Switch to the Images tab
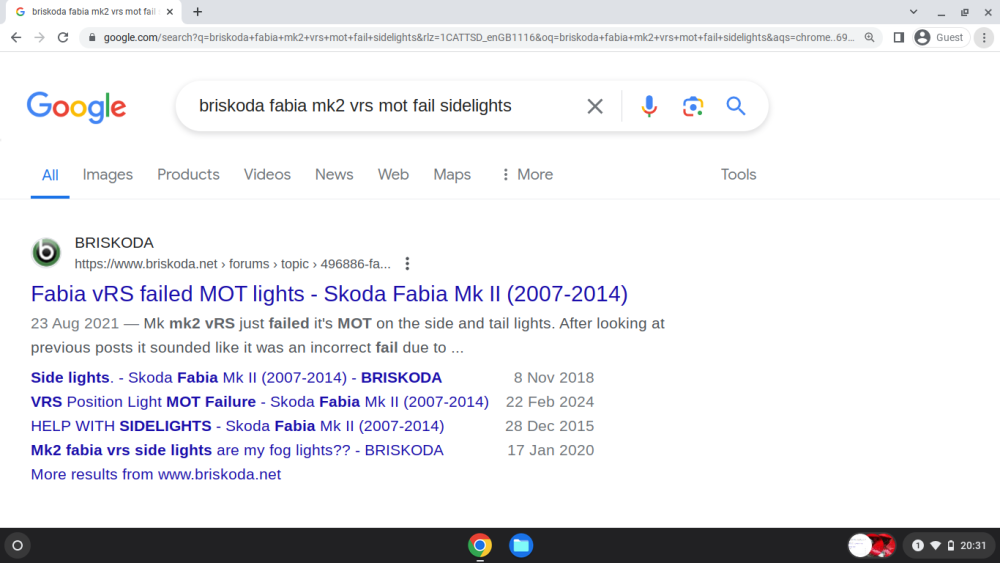The image size is (1000, 563). tap(108, 175)
